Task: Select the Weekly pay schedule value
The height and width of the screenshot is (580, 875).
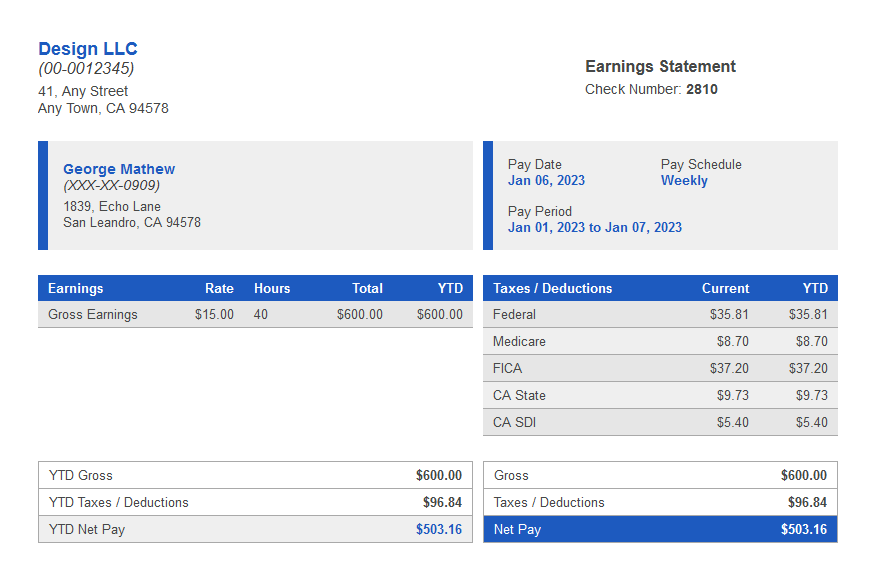Action: tap(683, 180)
